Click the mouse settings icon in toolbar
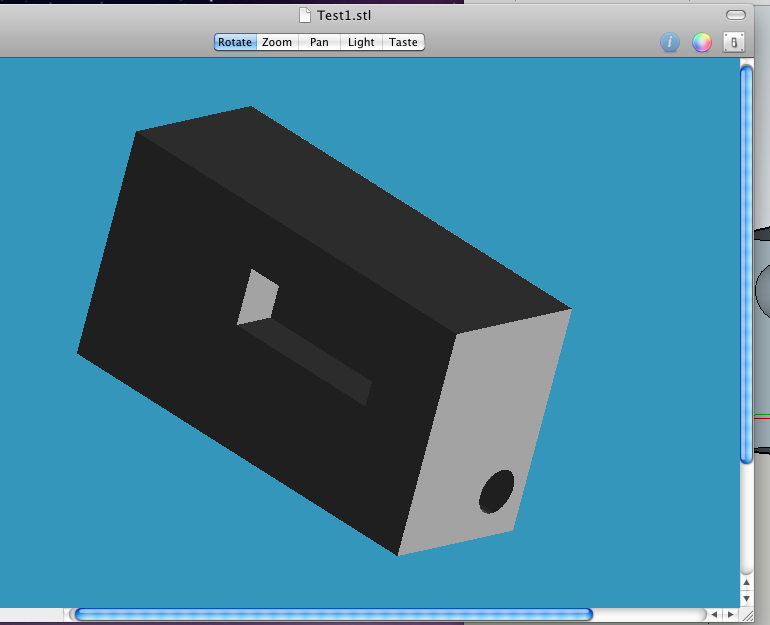 (x=734, y=42)
